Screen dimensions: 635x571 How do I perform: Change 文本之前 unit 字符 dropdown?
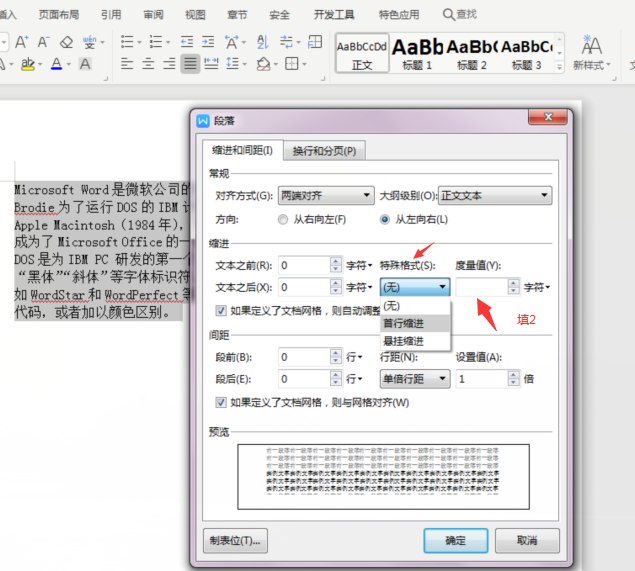point(359,265)
